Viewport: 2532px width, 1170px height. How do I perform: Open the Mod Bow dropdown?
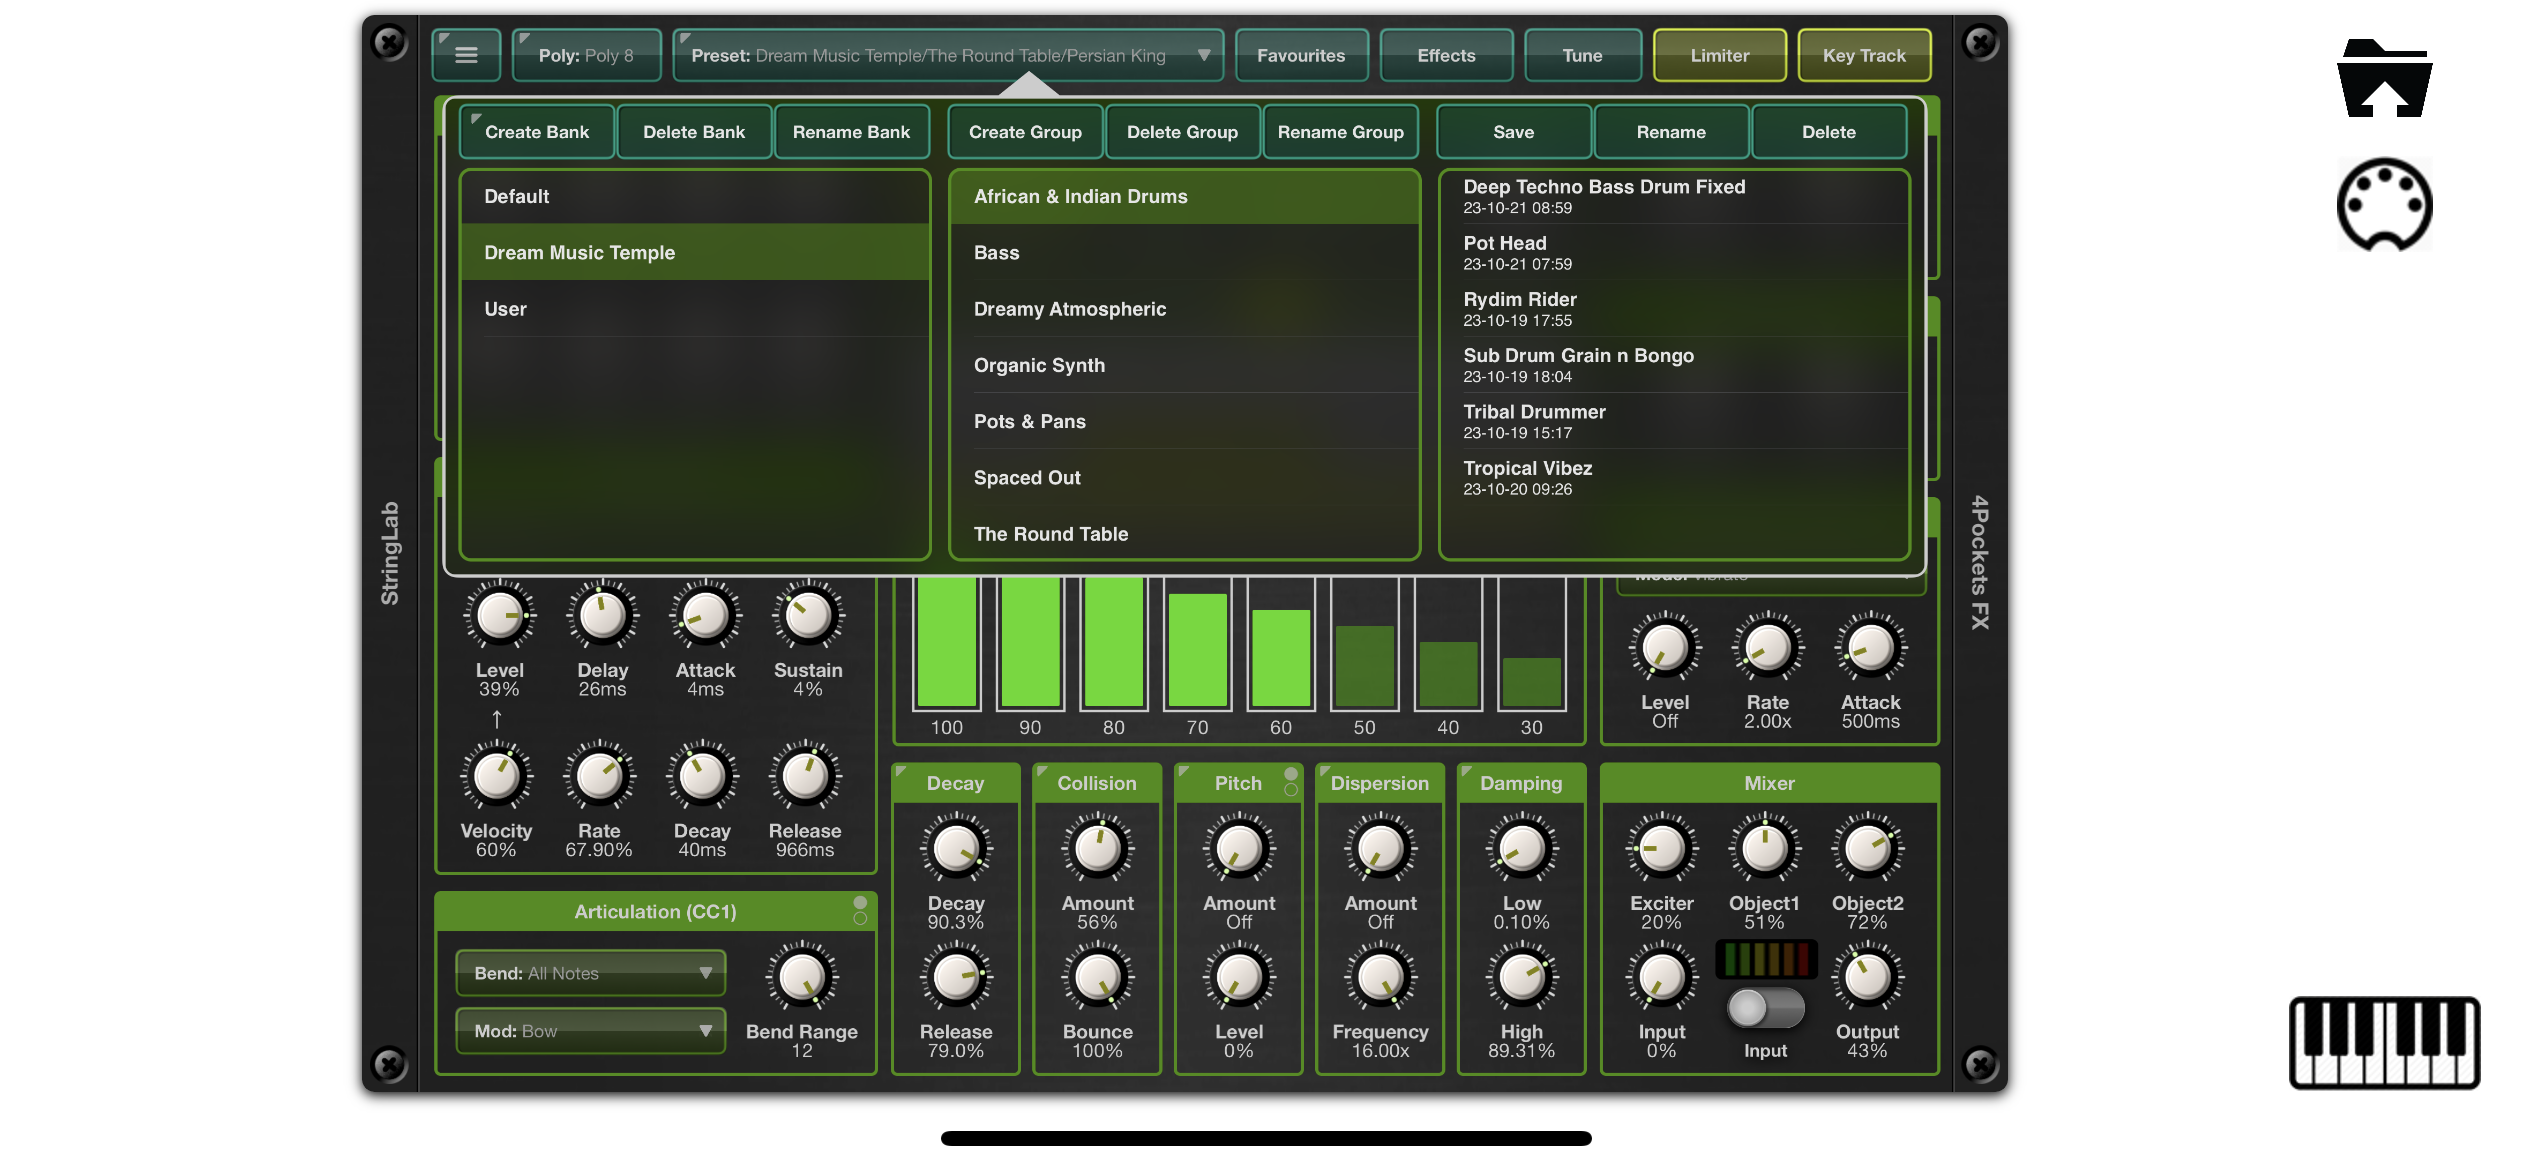[590, 1031]
